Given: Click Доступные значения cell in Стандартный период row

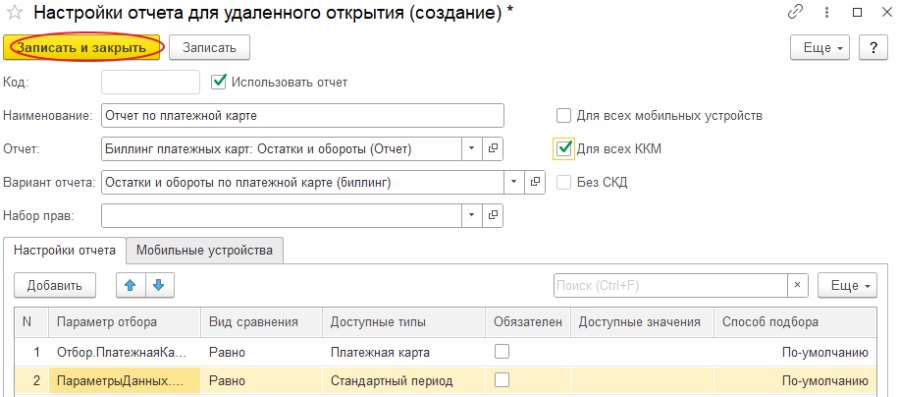Looking at the screenshot, I should pyautogui.click(x=642, y=380).
